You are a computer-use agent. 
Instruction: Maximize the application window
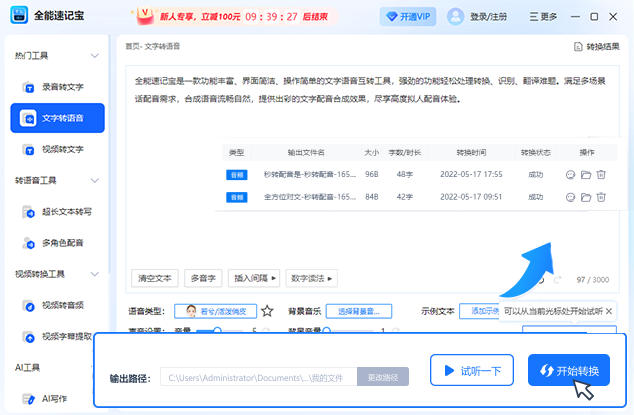coord(594,17)
